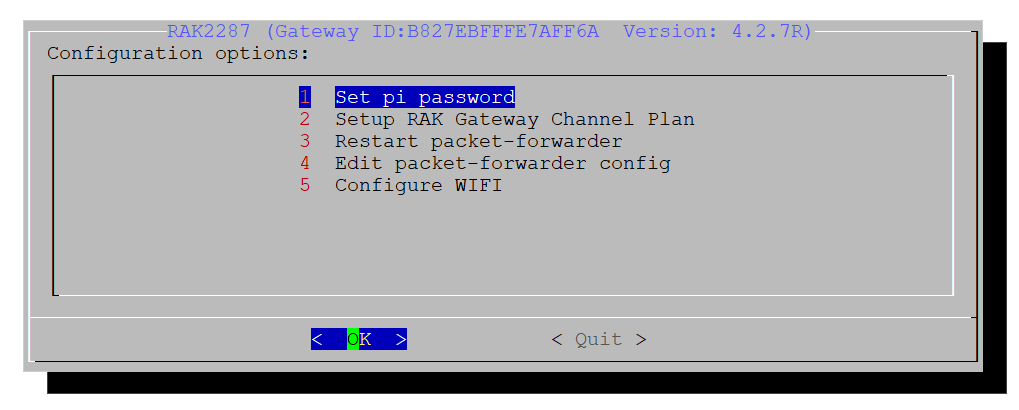The height and width of the screenshot is (410, 1019).
Task: Click the left bracket beside Quit
Action: [557, 339]
